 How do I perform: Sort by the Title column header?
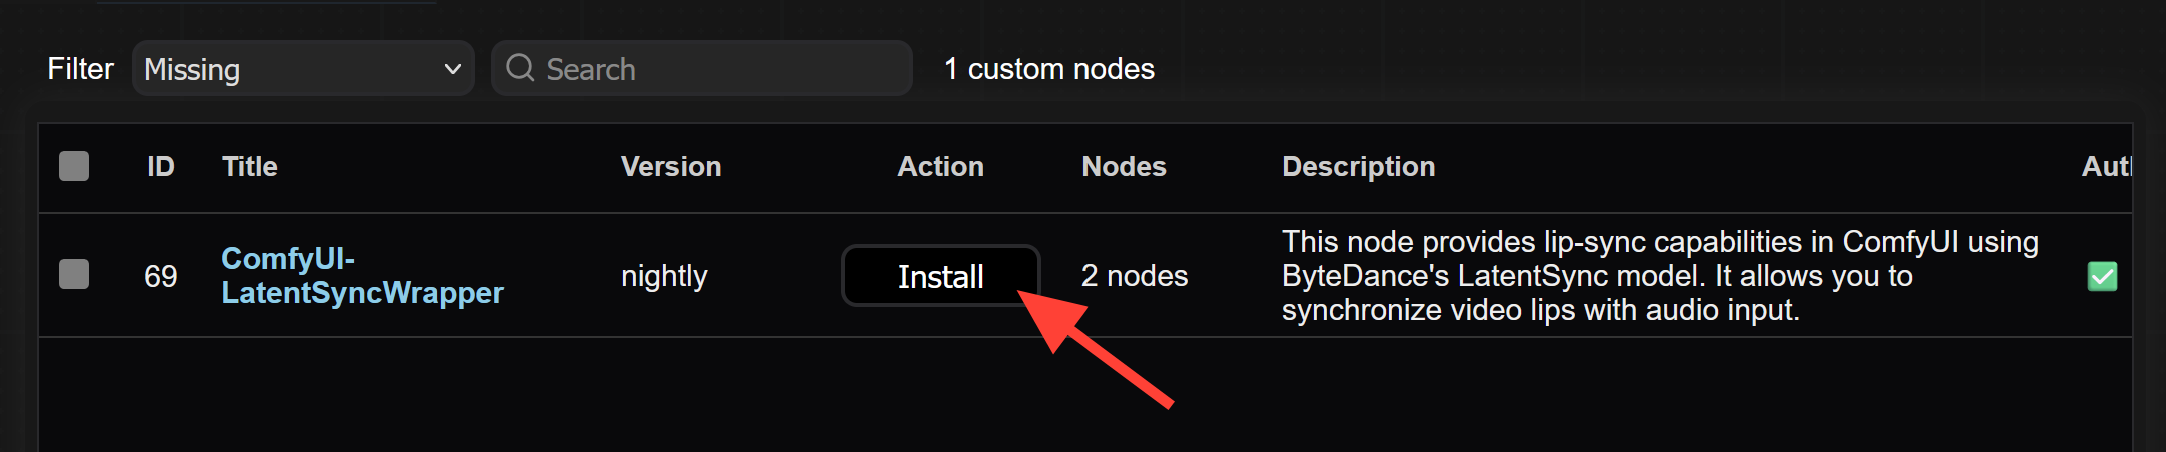click(250, 166)
